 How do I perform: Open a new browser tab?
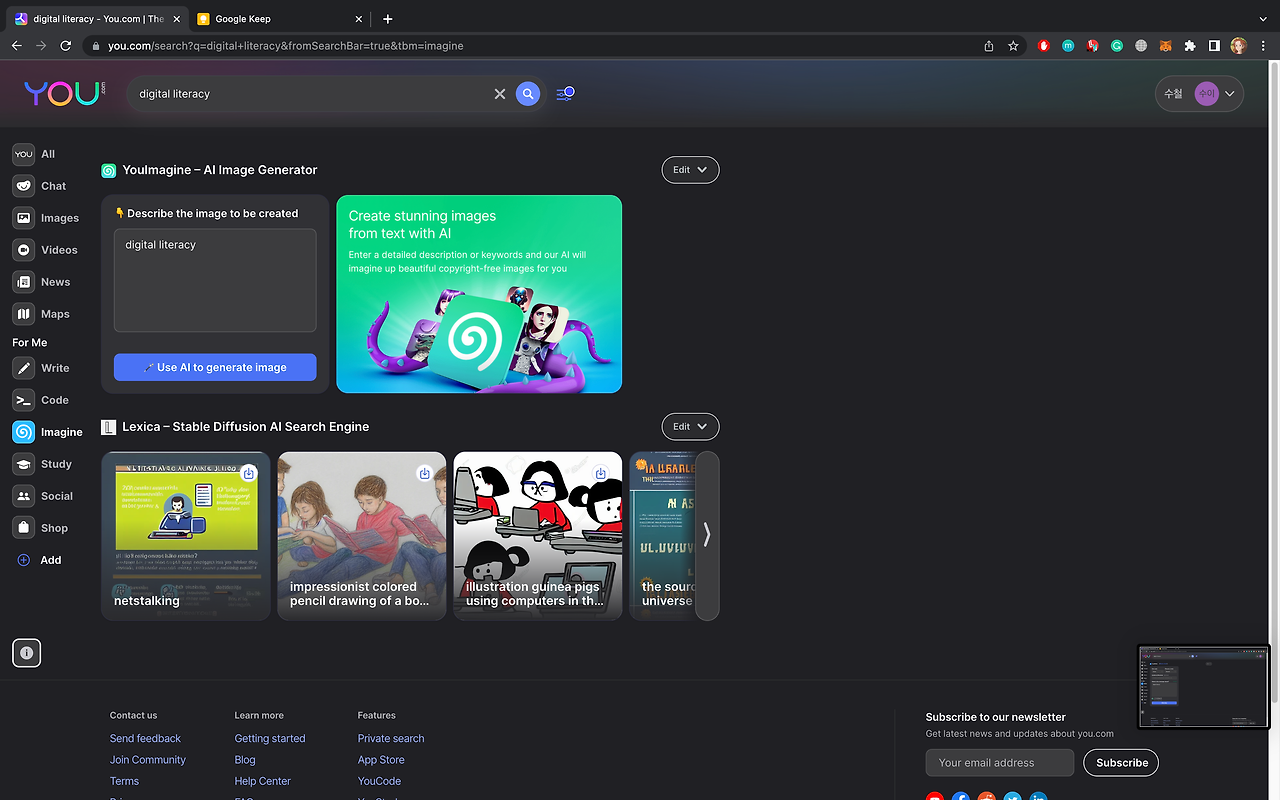tap(388, 19)
